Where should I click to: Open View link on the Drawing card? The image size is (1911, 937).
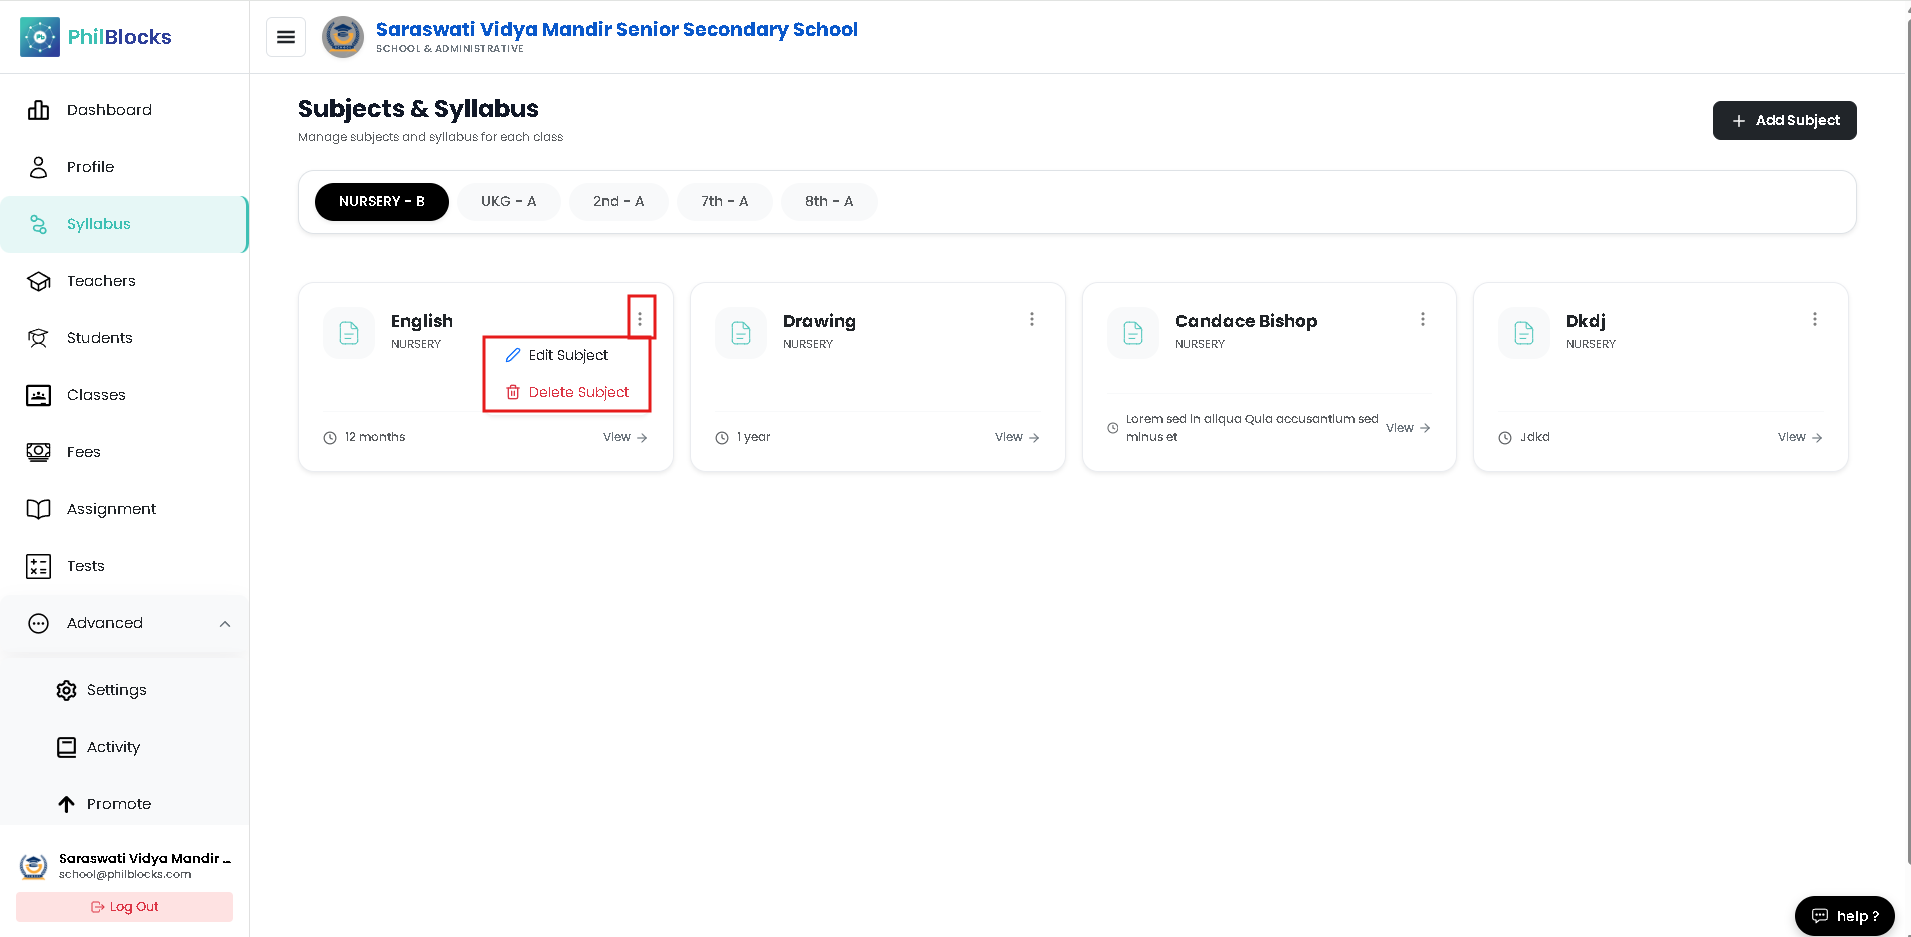coord(1017,437)
